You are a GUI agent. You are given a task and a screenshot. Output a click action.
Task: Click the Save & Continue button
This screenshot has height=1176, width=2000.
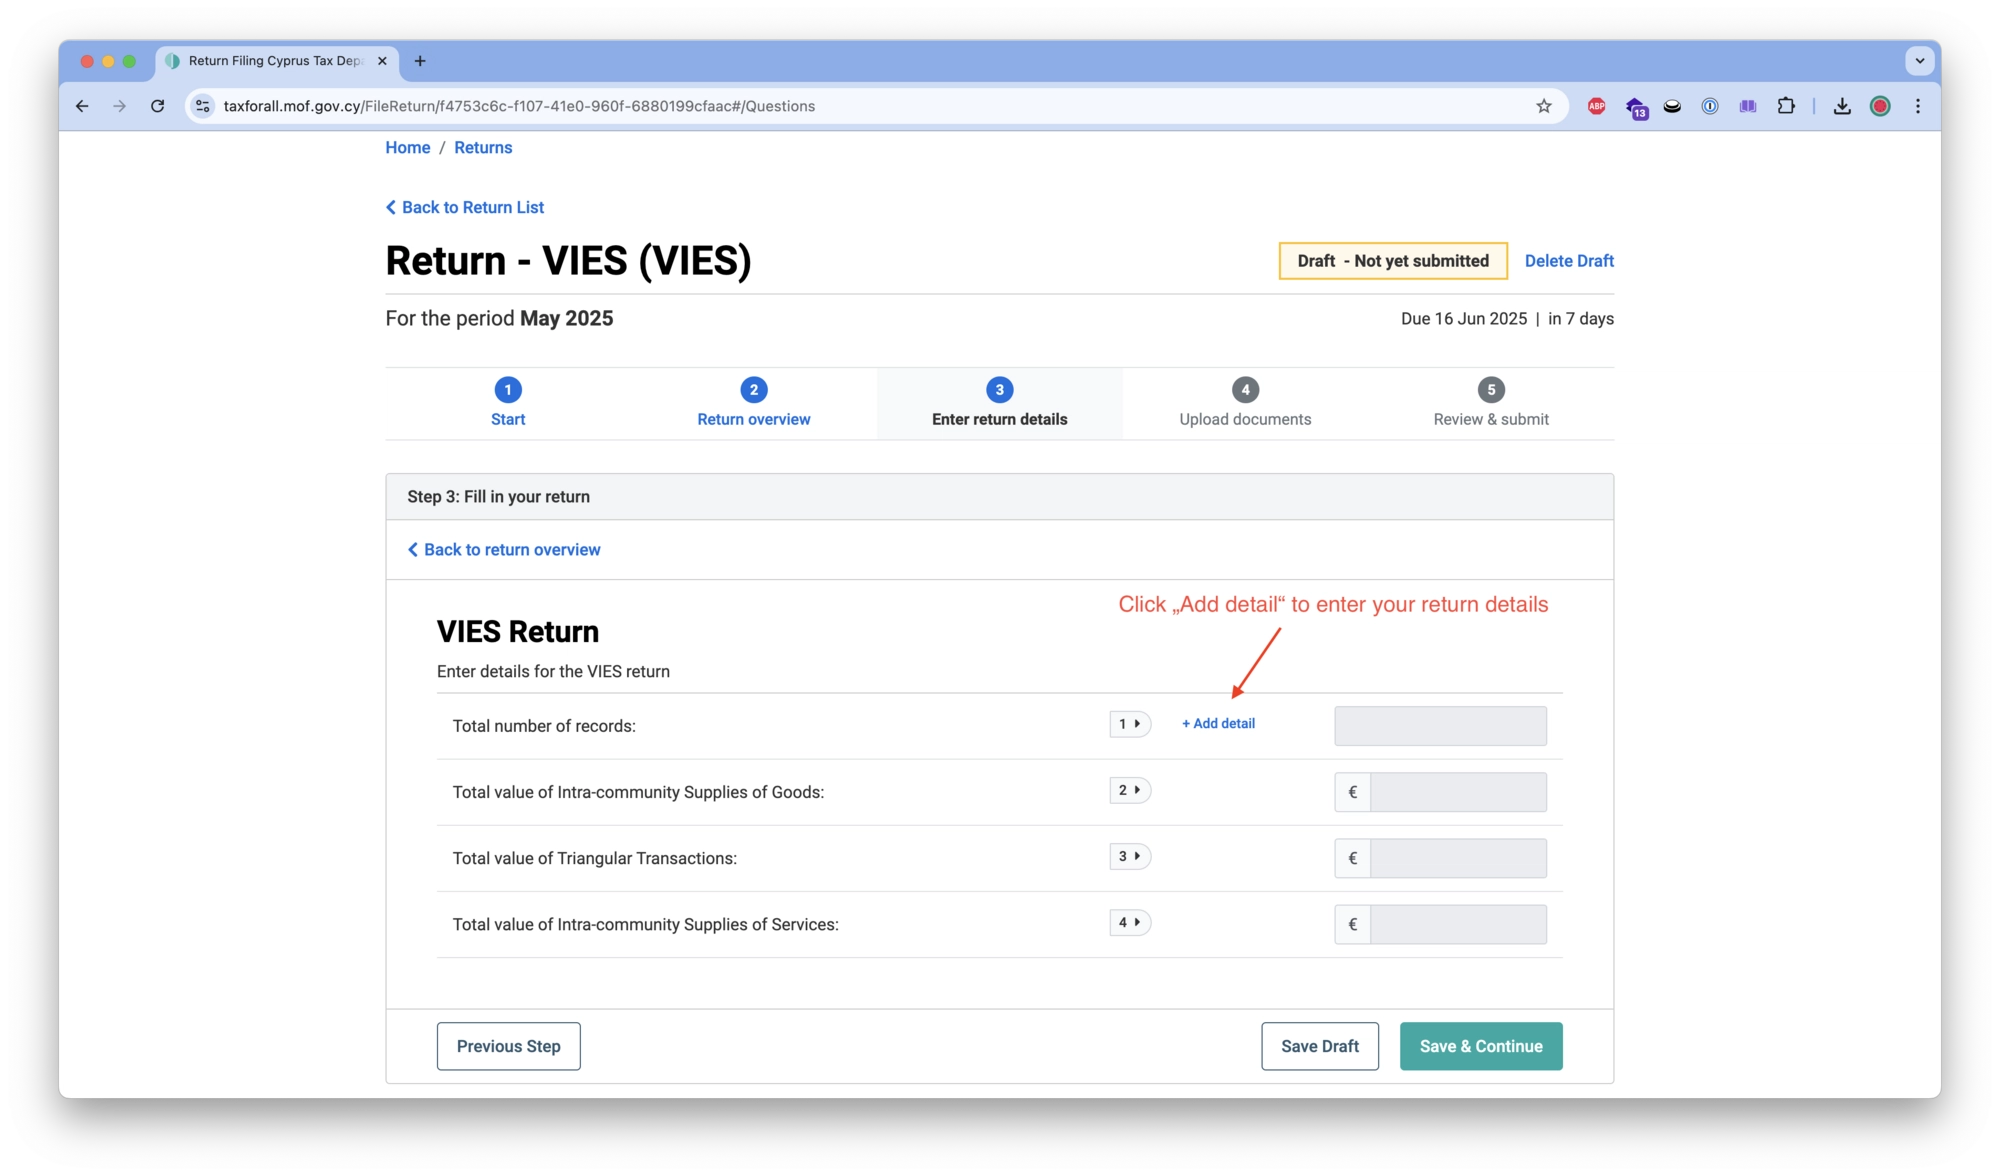(1480, 1045)
